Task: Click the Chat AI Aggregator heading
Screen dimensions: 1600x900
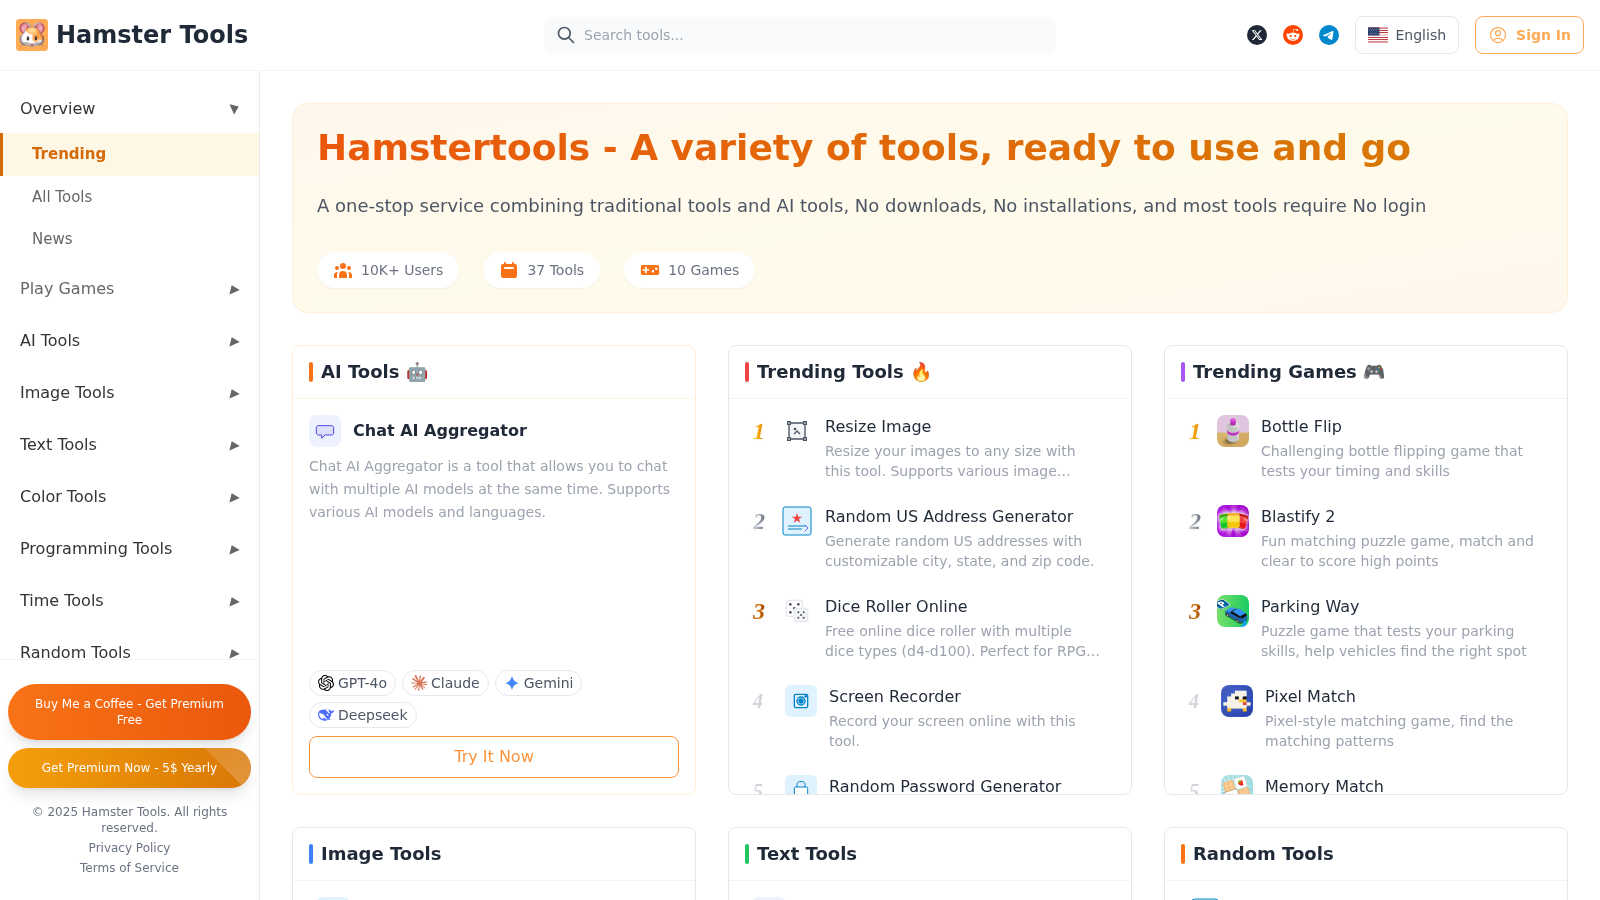Action: (440, 431)
